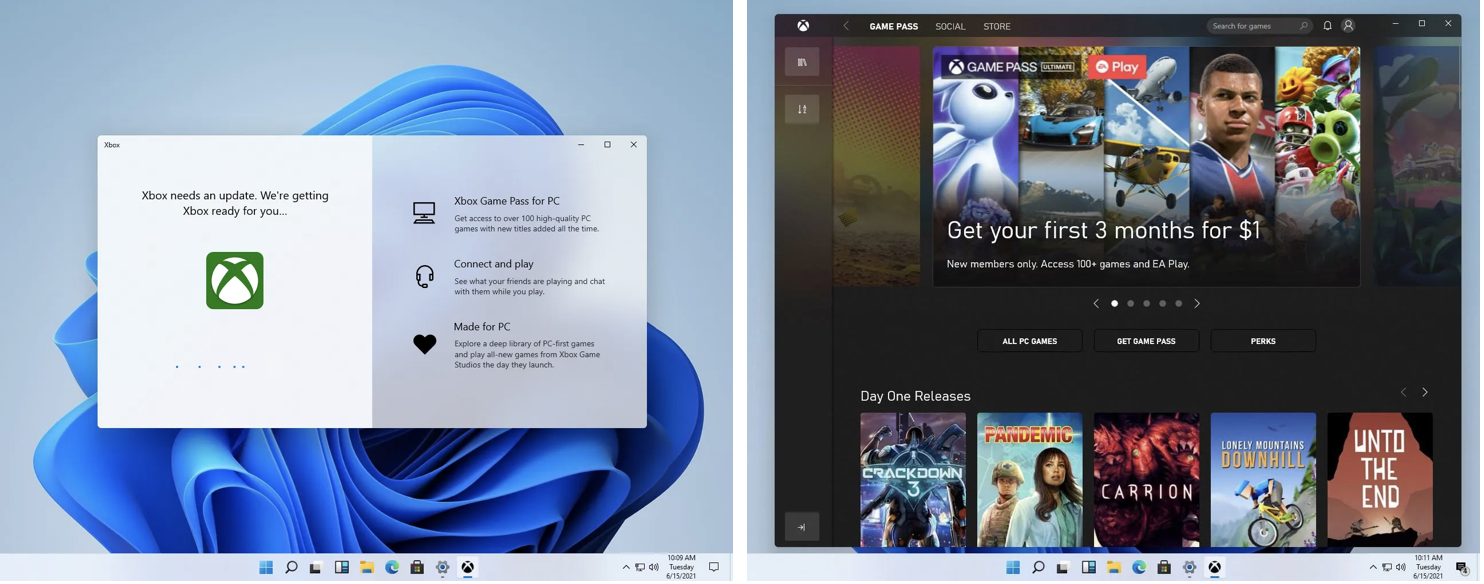1484x584 pixels.
Task: Click the 'Made for PC' heading
Action: pos(484,328)
